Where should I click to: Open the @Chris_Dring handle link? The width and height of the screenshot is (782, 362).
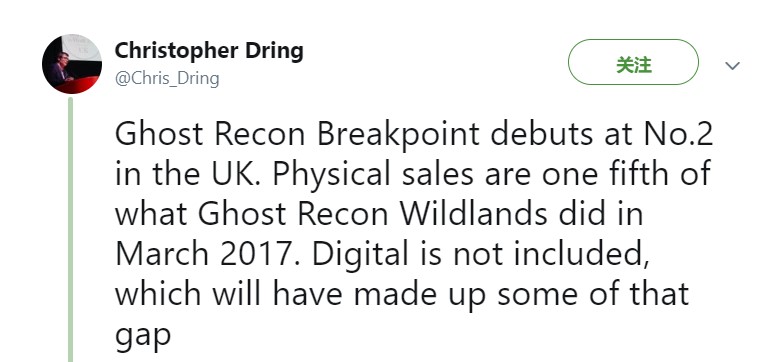click(167, 79)
